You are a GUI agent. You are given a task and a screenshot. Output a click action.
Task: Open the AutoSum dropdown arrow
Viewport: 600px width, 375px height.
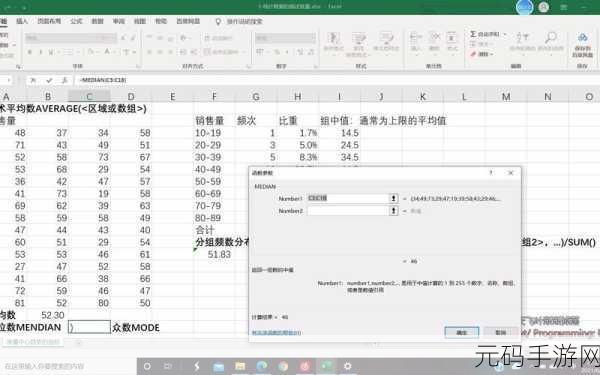point(505,34)
